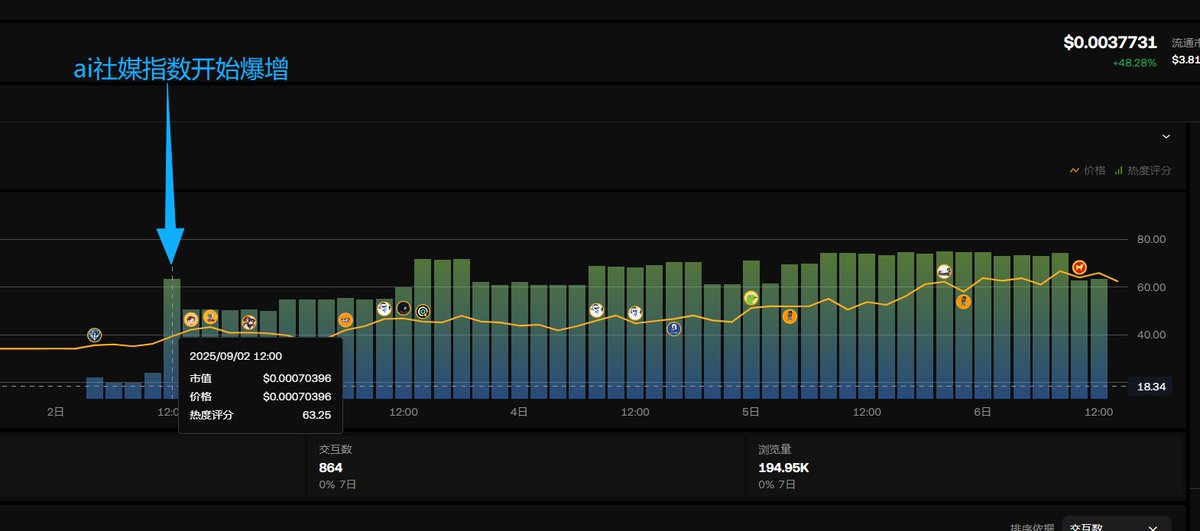1200x531 pixels.
Task: Click the 40.00 axis label
Action: tap(1153, 335)
